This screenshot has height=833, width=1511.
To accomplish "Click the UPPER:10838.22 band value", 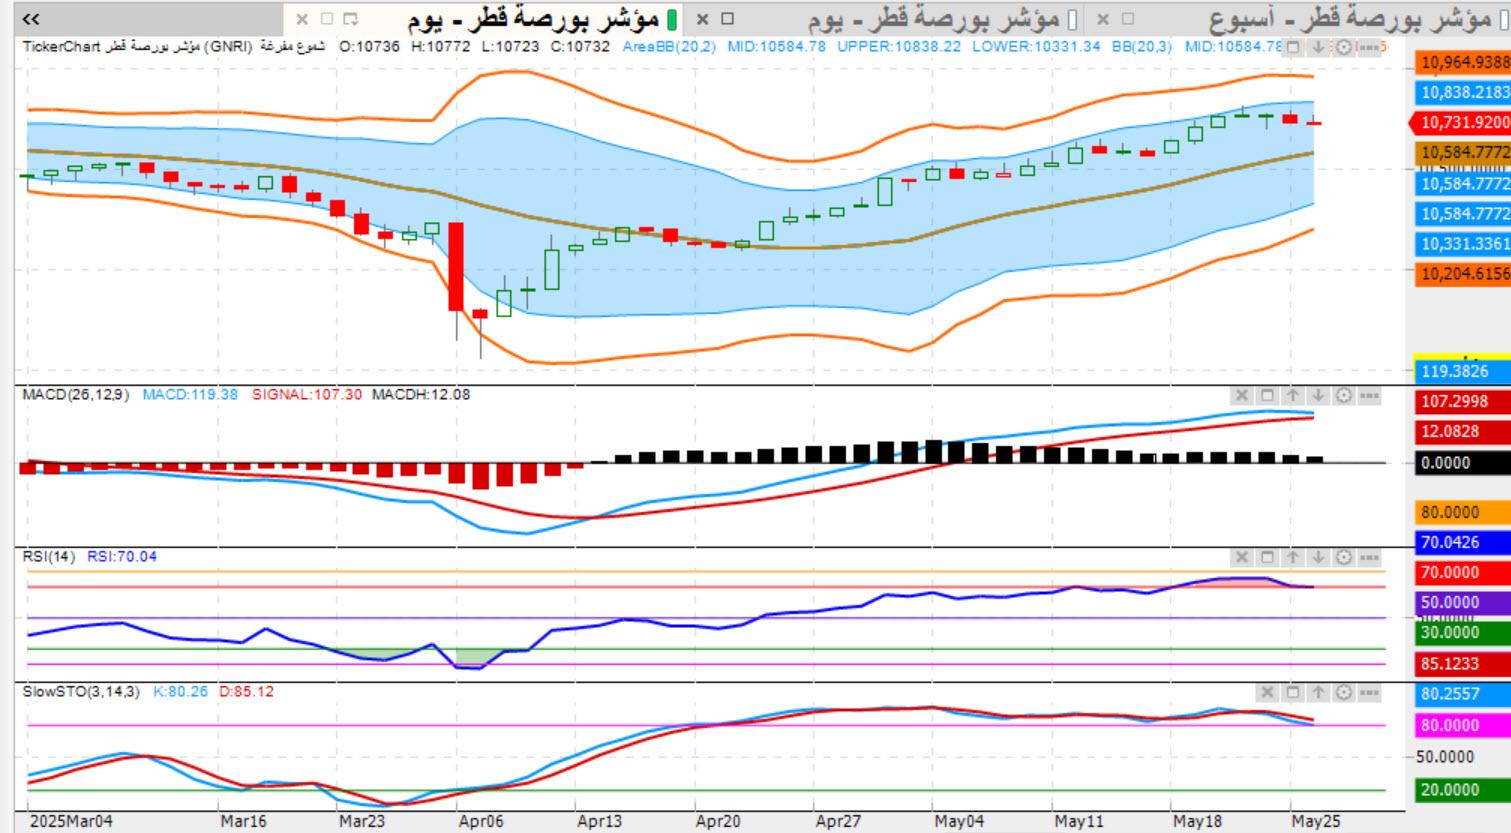I will point(899,46).
